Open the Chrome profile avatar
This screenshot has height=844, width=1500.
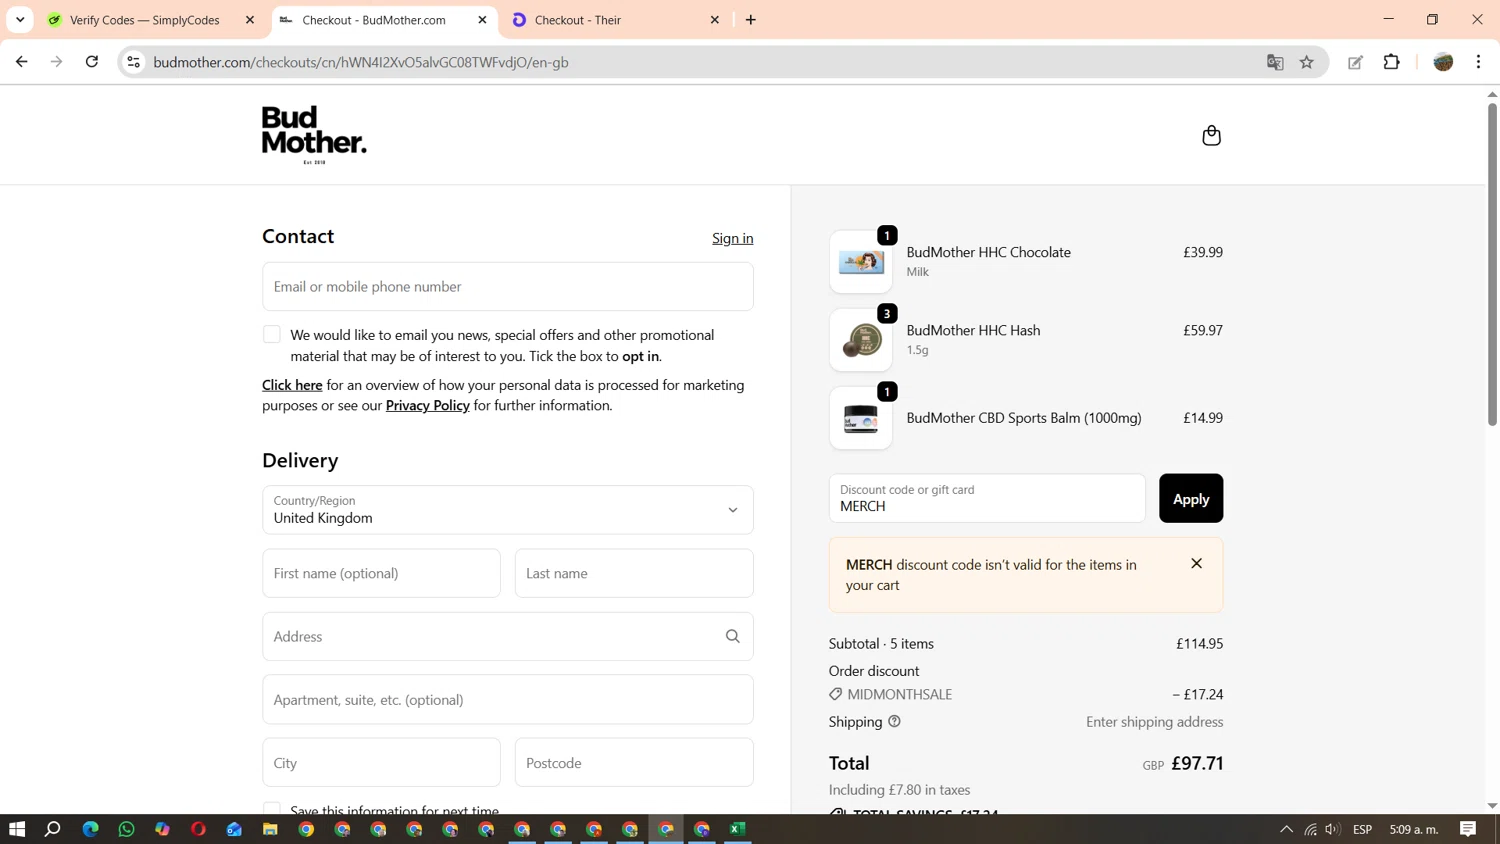pos(1443,62)
